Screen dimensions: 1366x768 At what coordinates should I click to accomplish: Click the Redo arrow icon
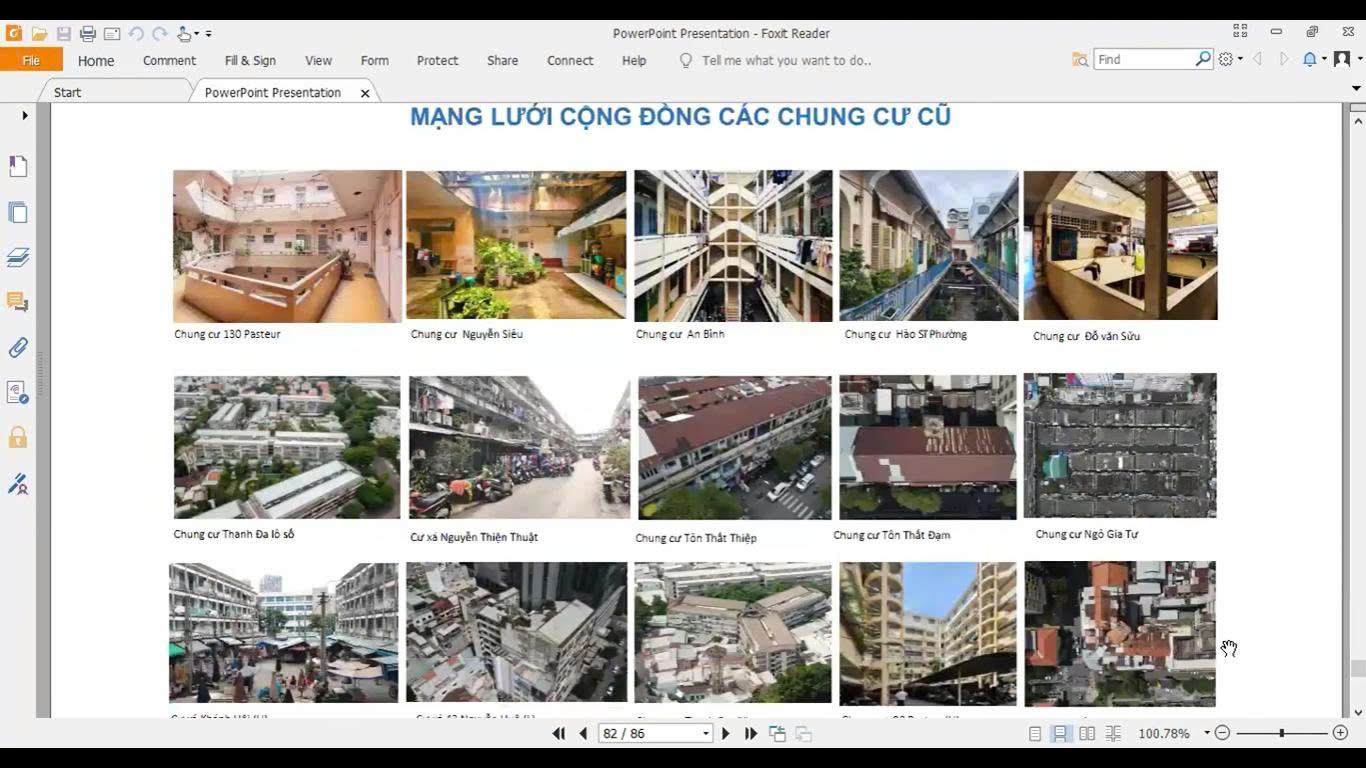coord(159,34)
